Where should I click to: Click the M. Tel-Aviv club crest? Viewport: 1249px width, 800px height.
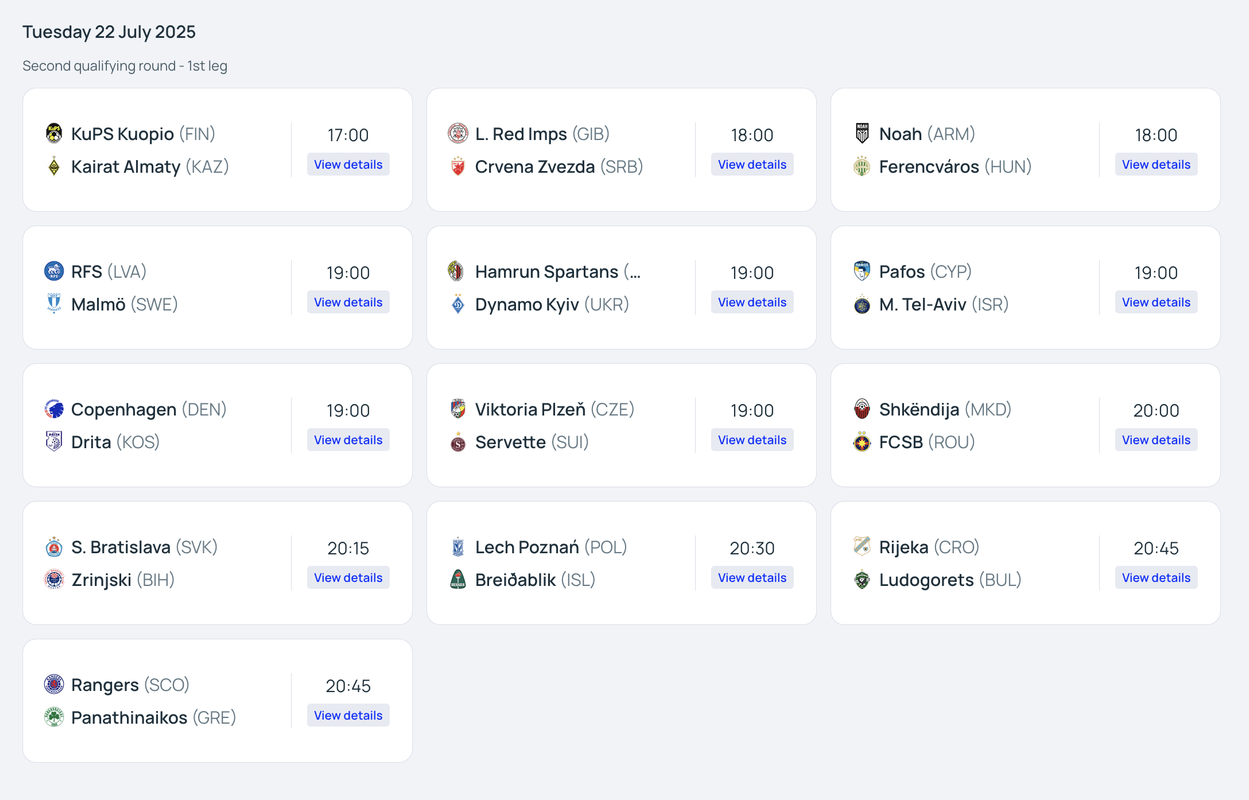862,304
